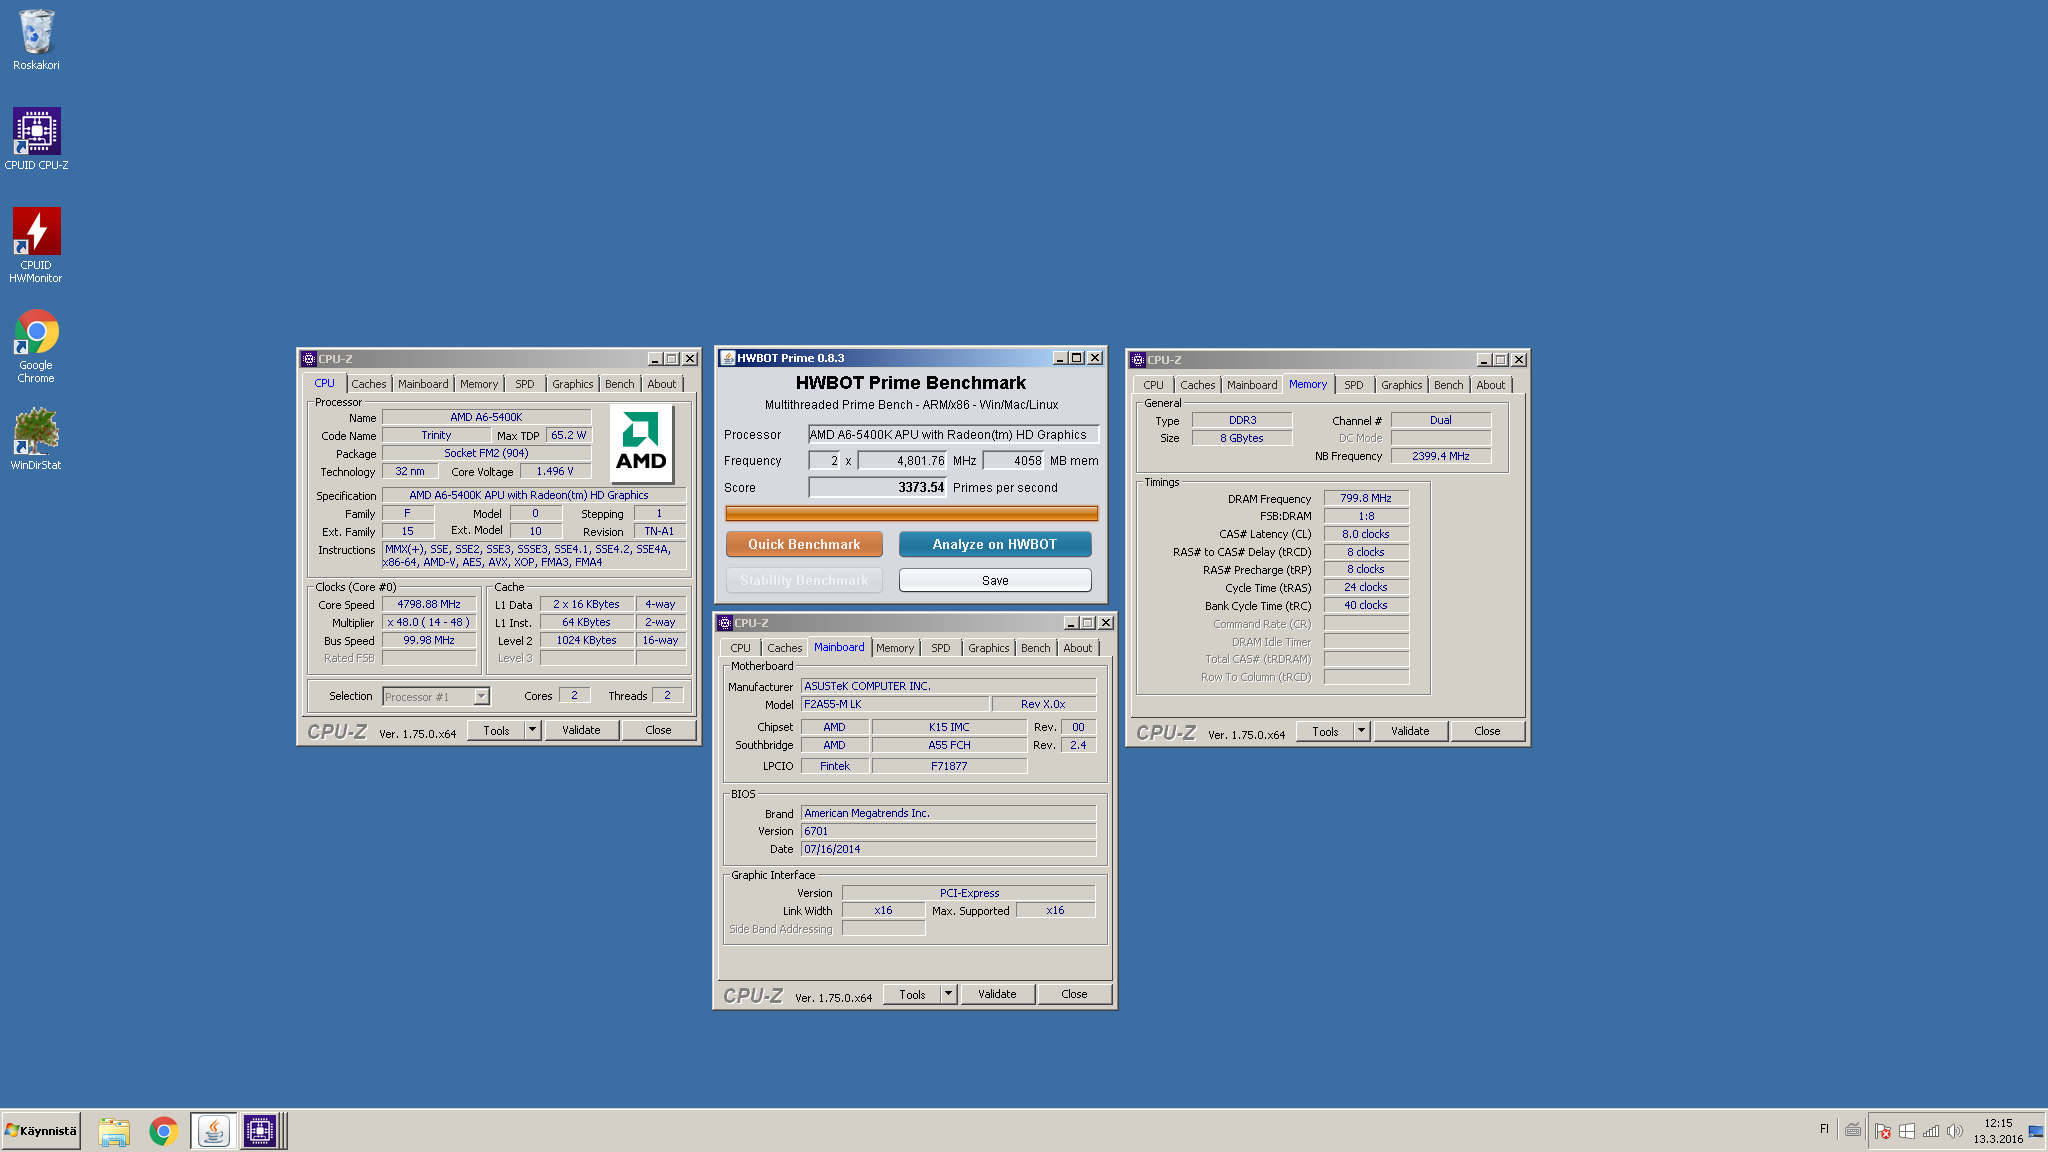Open the network signal tray icon
This screenshot has height=1152, width=2048.
[x=1931, y=1131]
